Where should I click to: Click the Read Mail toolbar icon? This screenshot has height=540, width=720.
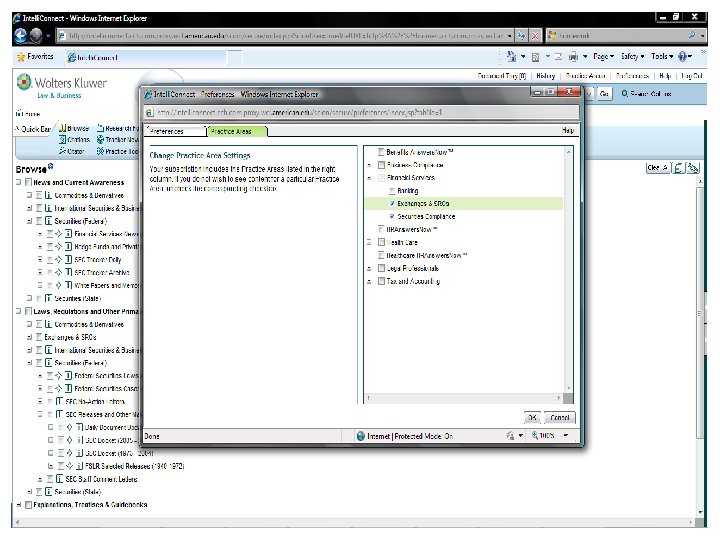tap(558, 57)
